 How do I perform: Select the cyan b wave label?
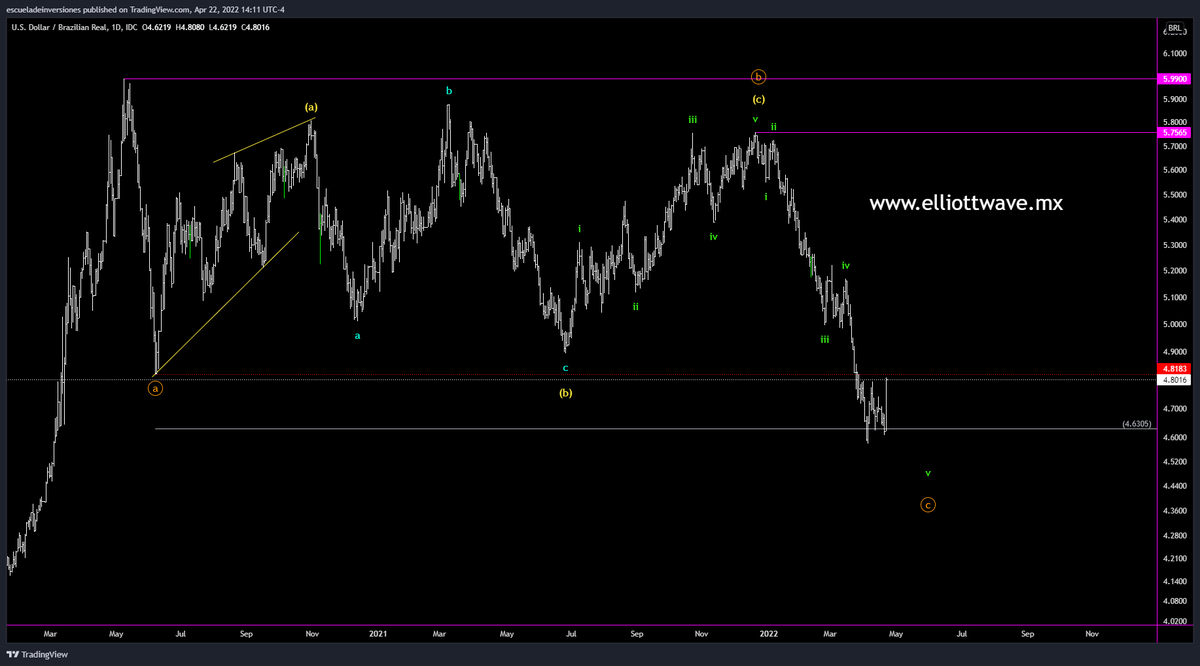point(449,90)
